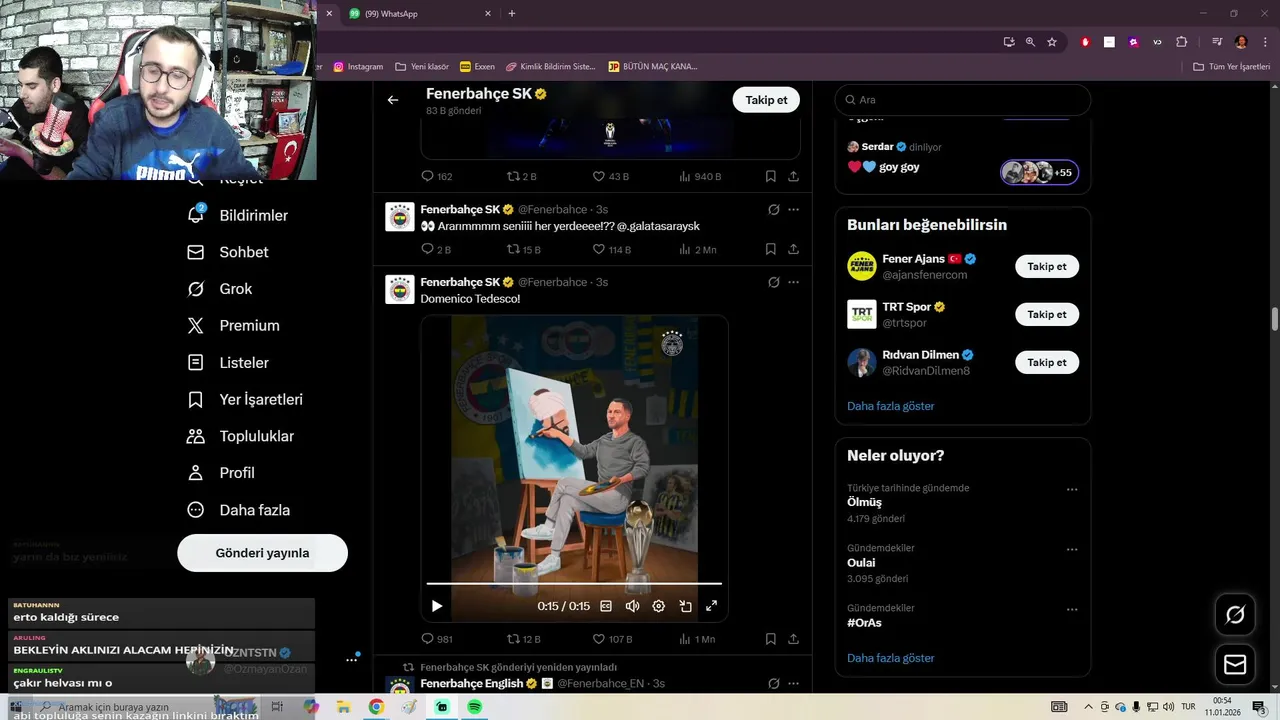Share the Domenico Tedesco post
1280x720 pixels.
coord(793,639)
